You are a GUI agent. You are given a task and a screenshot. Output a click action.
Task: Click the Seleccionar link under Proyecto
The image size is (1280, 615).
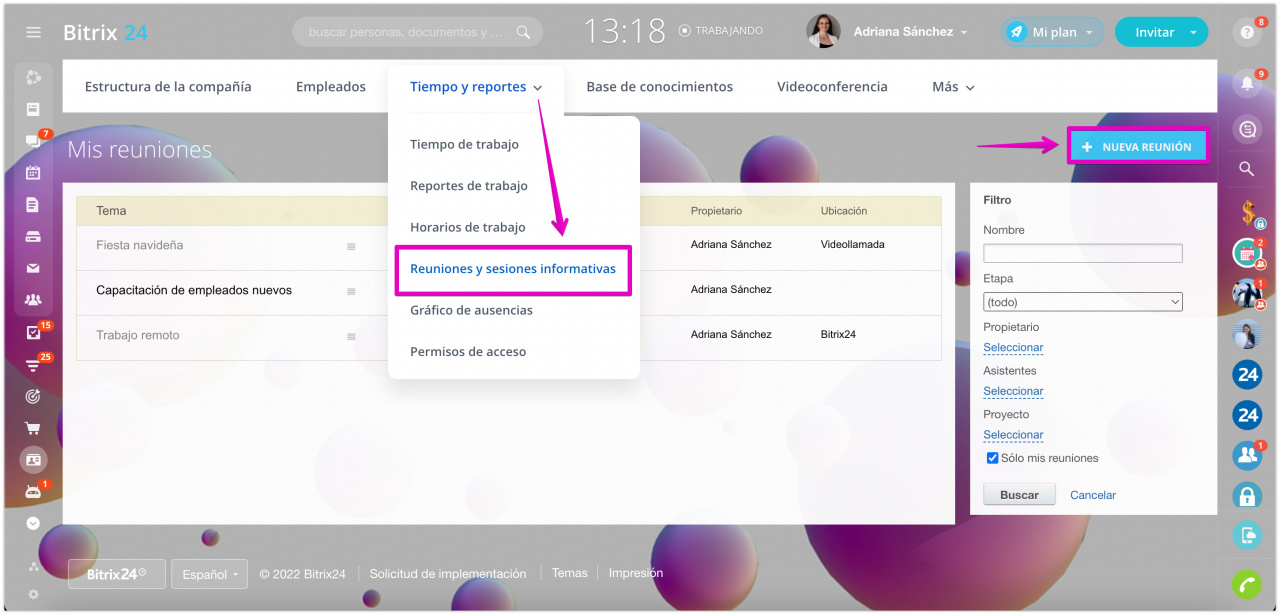tap(1013, 435)
